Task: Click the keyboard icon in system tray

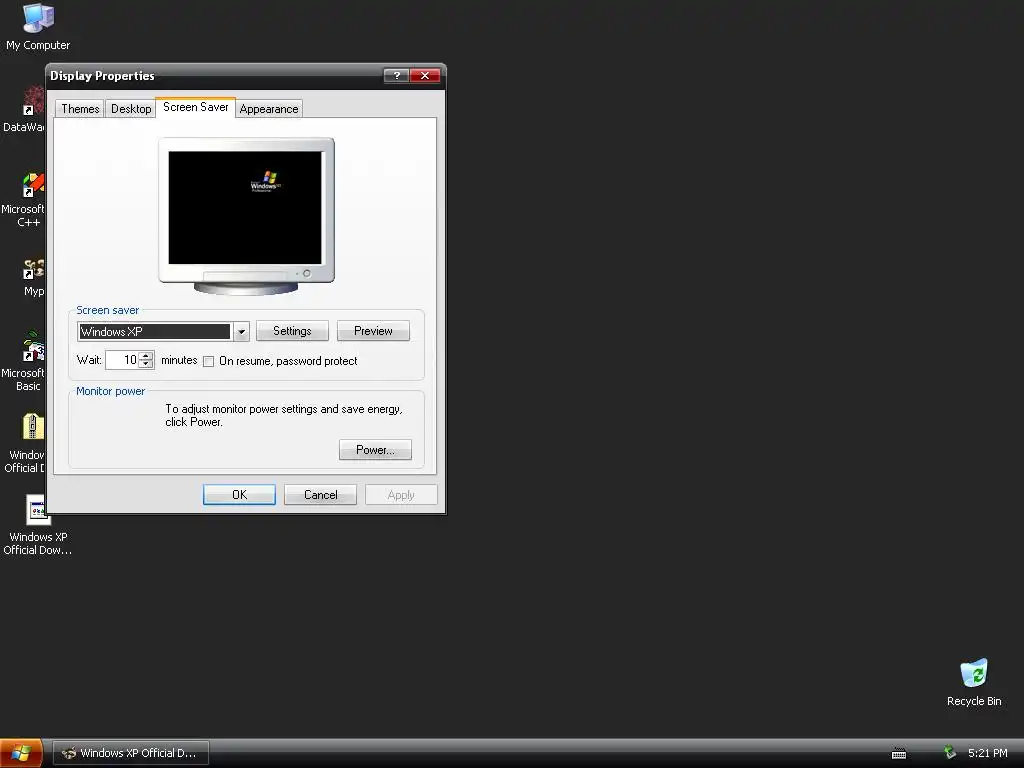Action: click(x=899, y=754)
